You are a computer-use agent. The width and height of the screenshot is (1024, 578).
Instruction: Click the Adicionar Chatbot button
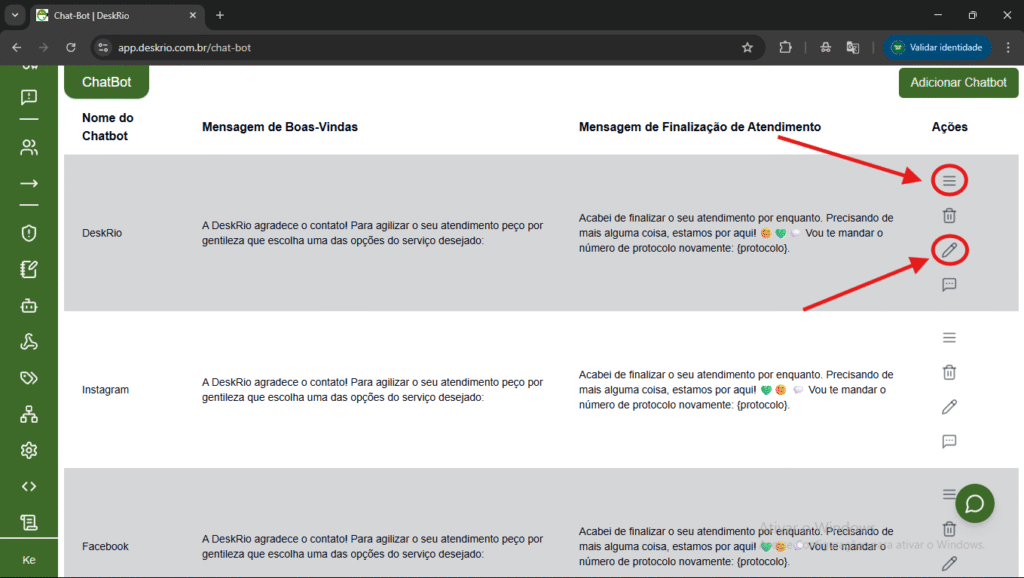958,83
